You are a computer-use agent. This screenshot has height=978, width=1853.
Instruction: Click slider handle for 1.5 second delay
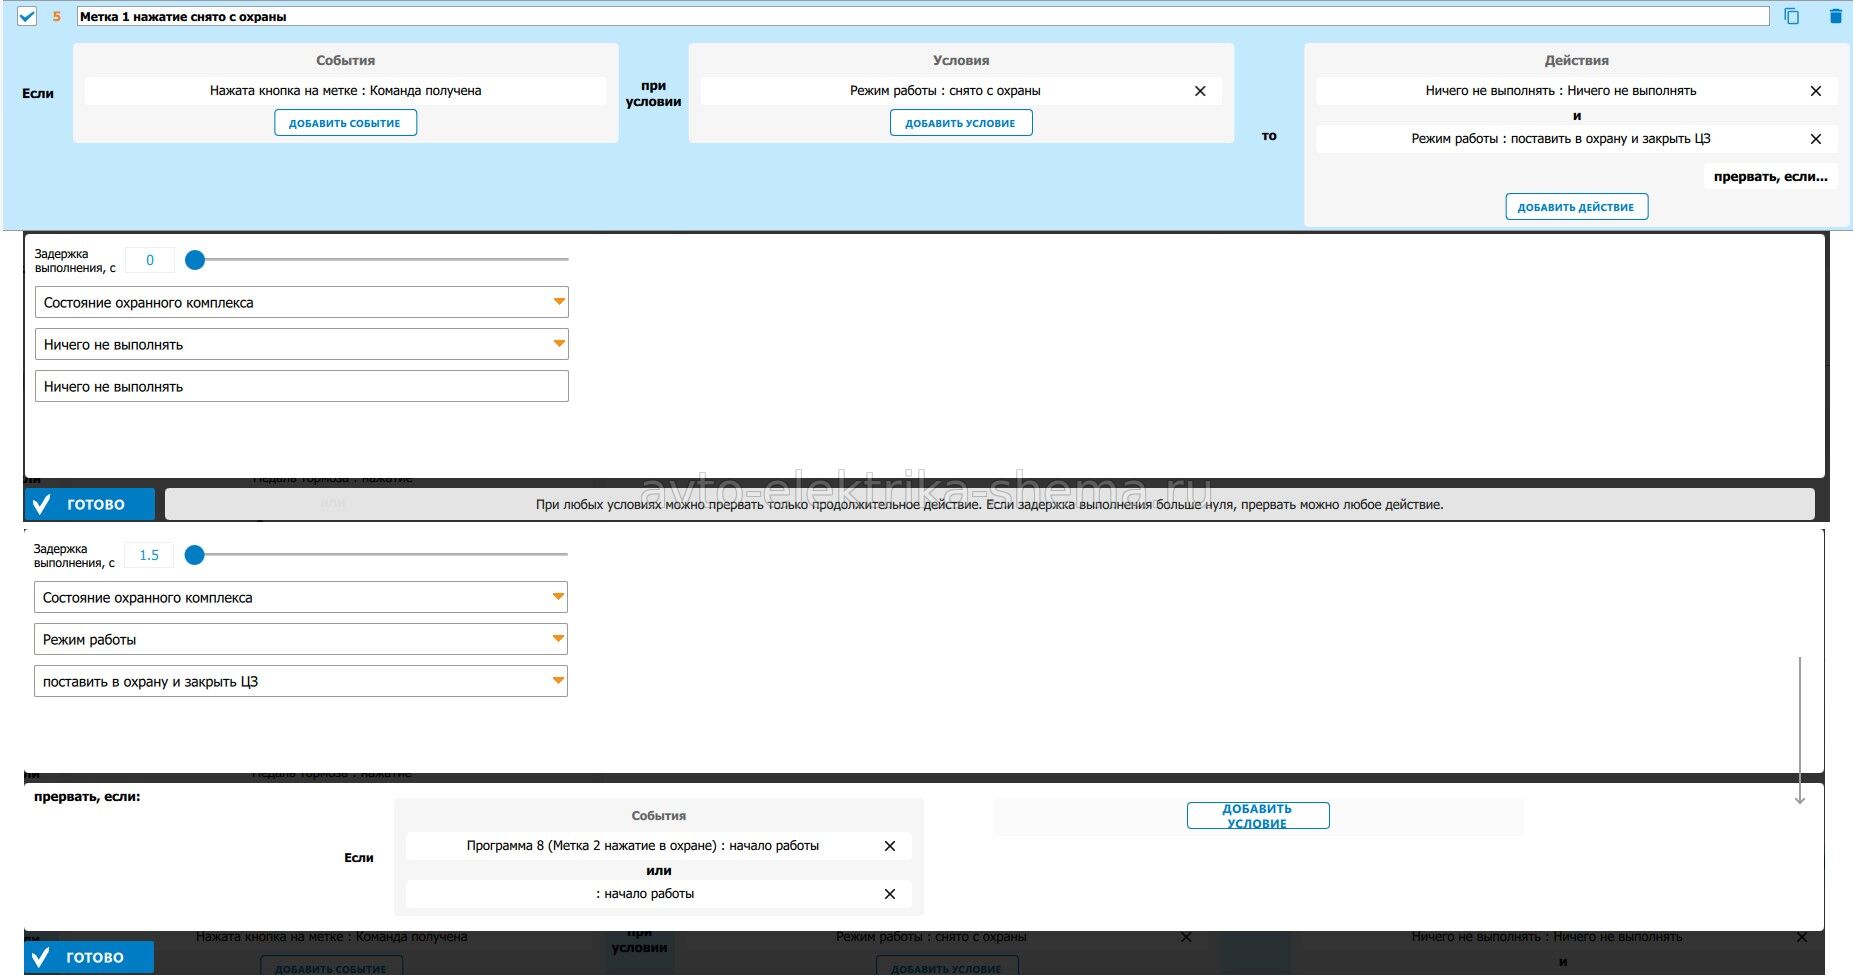pyautogui.click(x=195, y=555)
